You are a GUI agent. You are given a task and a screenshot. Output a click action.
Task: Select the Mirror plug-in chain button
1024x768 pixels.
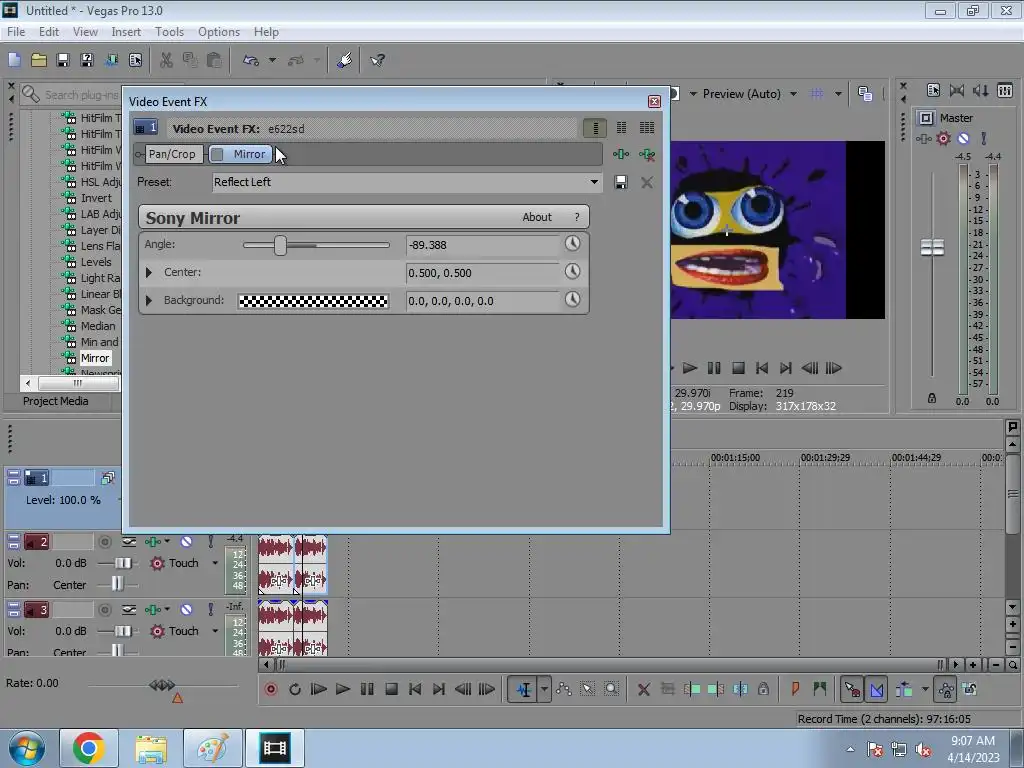[x=240, y=154]
